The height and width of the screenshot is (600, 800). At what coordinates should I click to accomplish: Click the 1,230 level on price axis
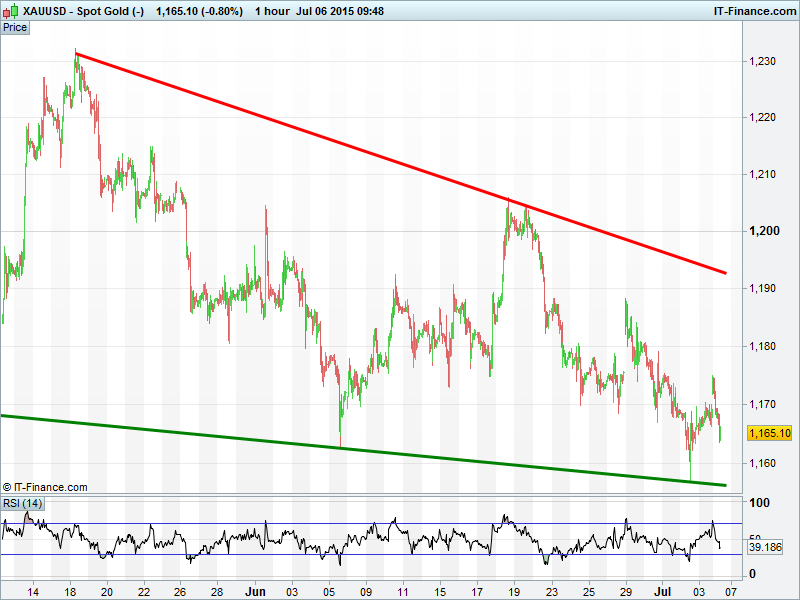point(763,62)
